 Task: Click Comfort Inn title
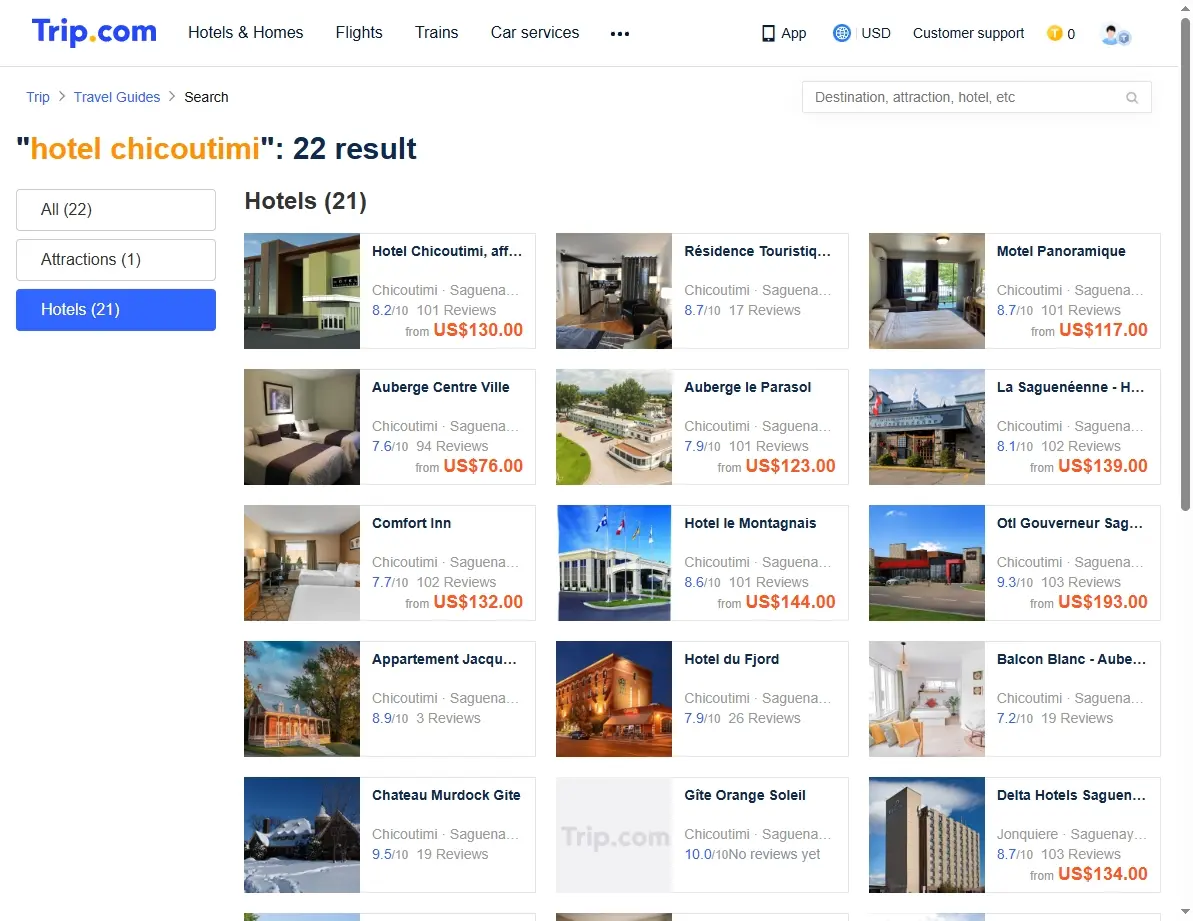[x=412, y=524]
